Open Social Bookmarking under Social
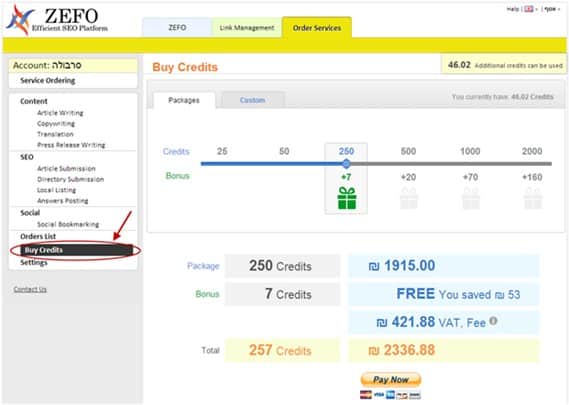 click(x=68, y=224)
